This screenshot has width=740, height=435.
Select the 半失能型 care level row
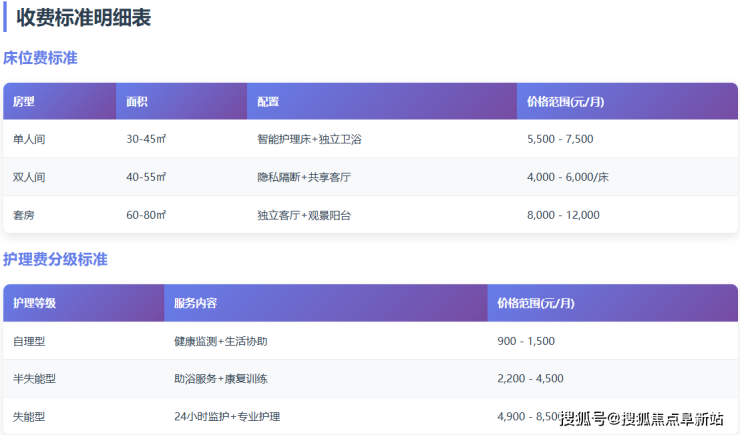[x=34, y=378]
